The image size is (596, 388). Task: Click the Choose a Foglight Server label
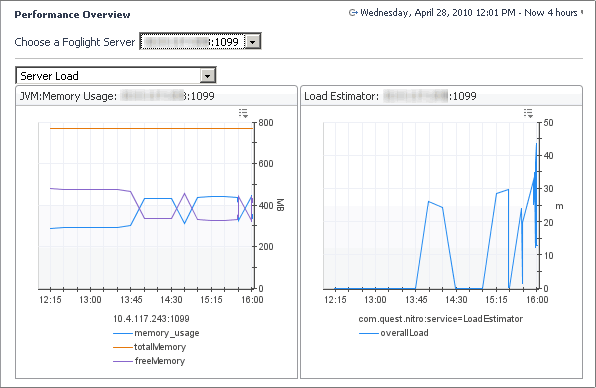(75, 42)
